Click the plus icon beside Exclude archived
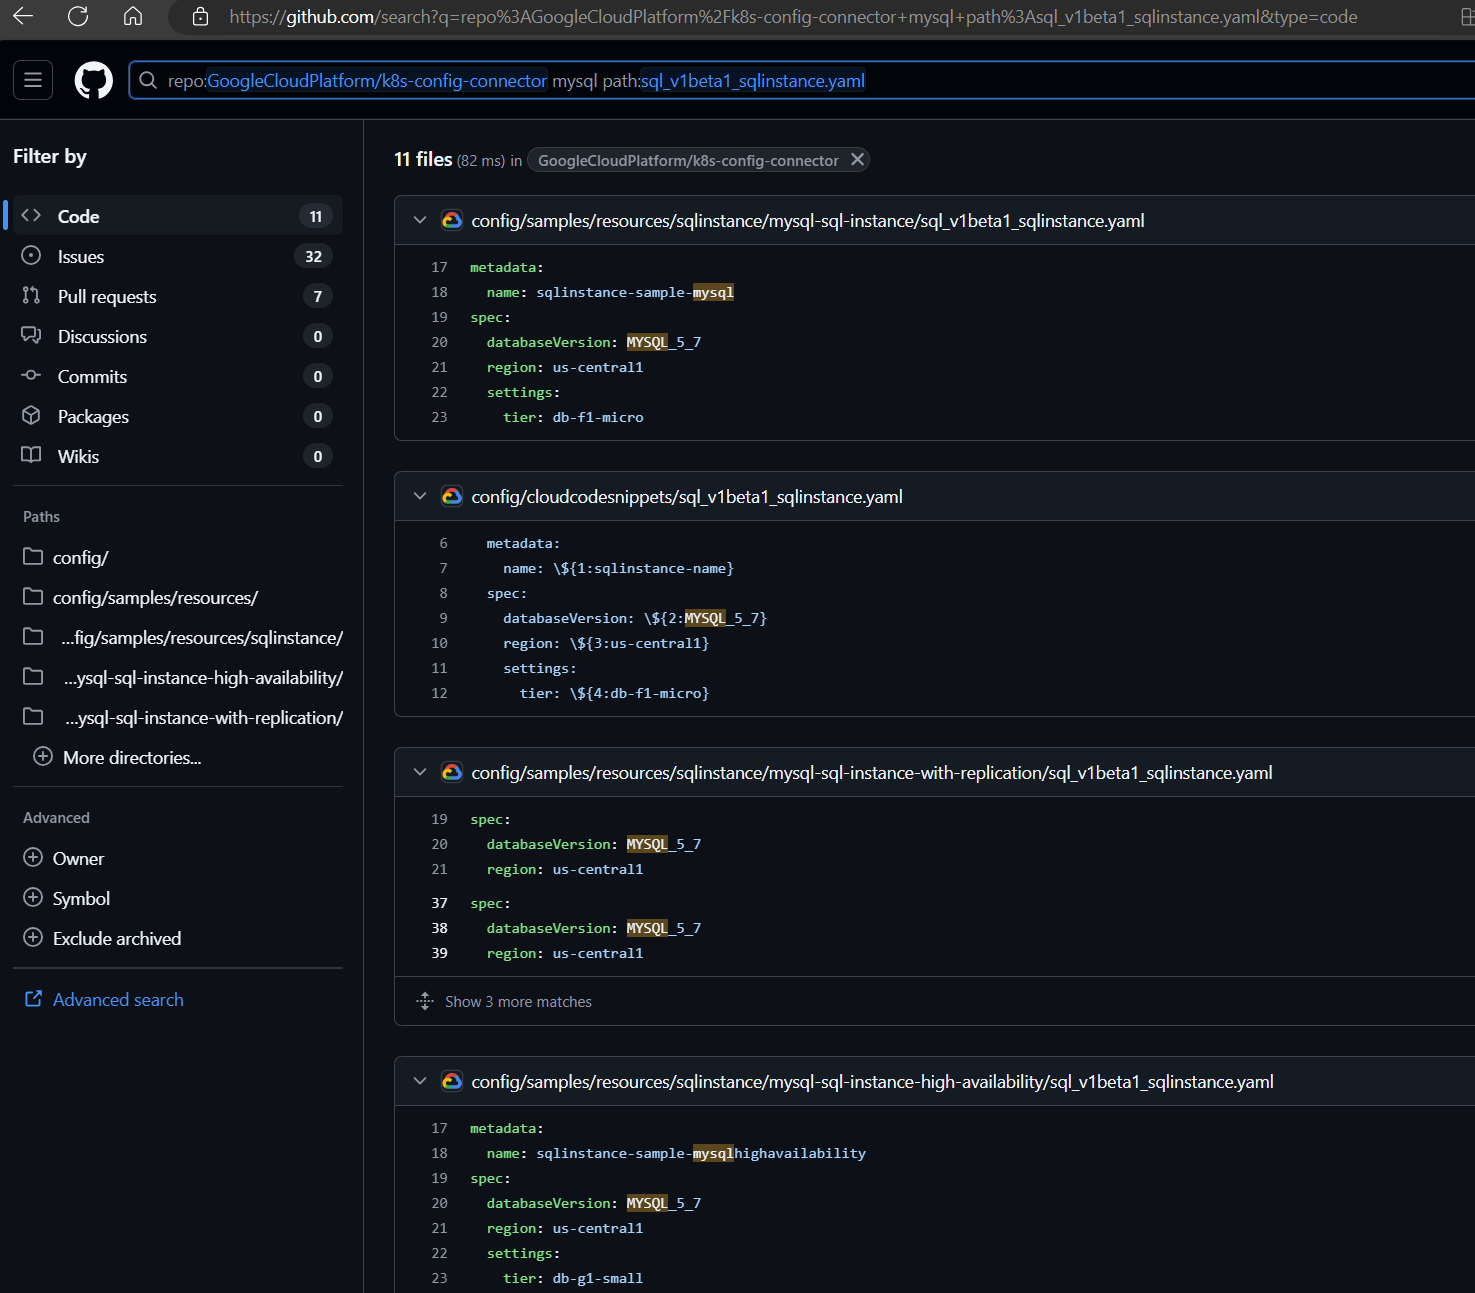 click(x=33, y=938)
